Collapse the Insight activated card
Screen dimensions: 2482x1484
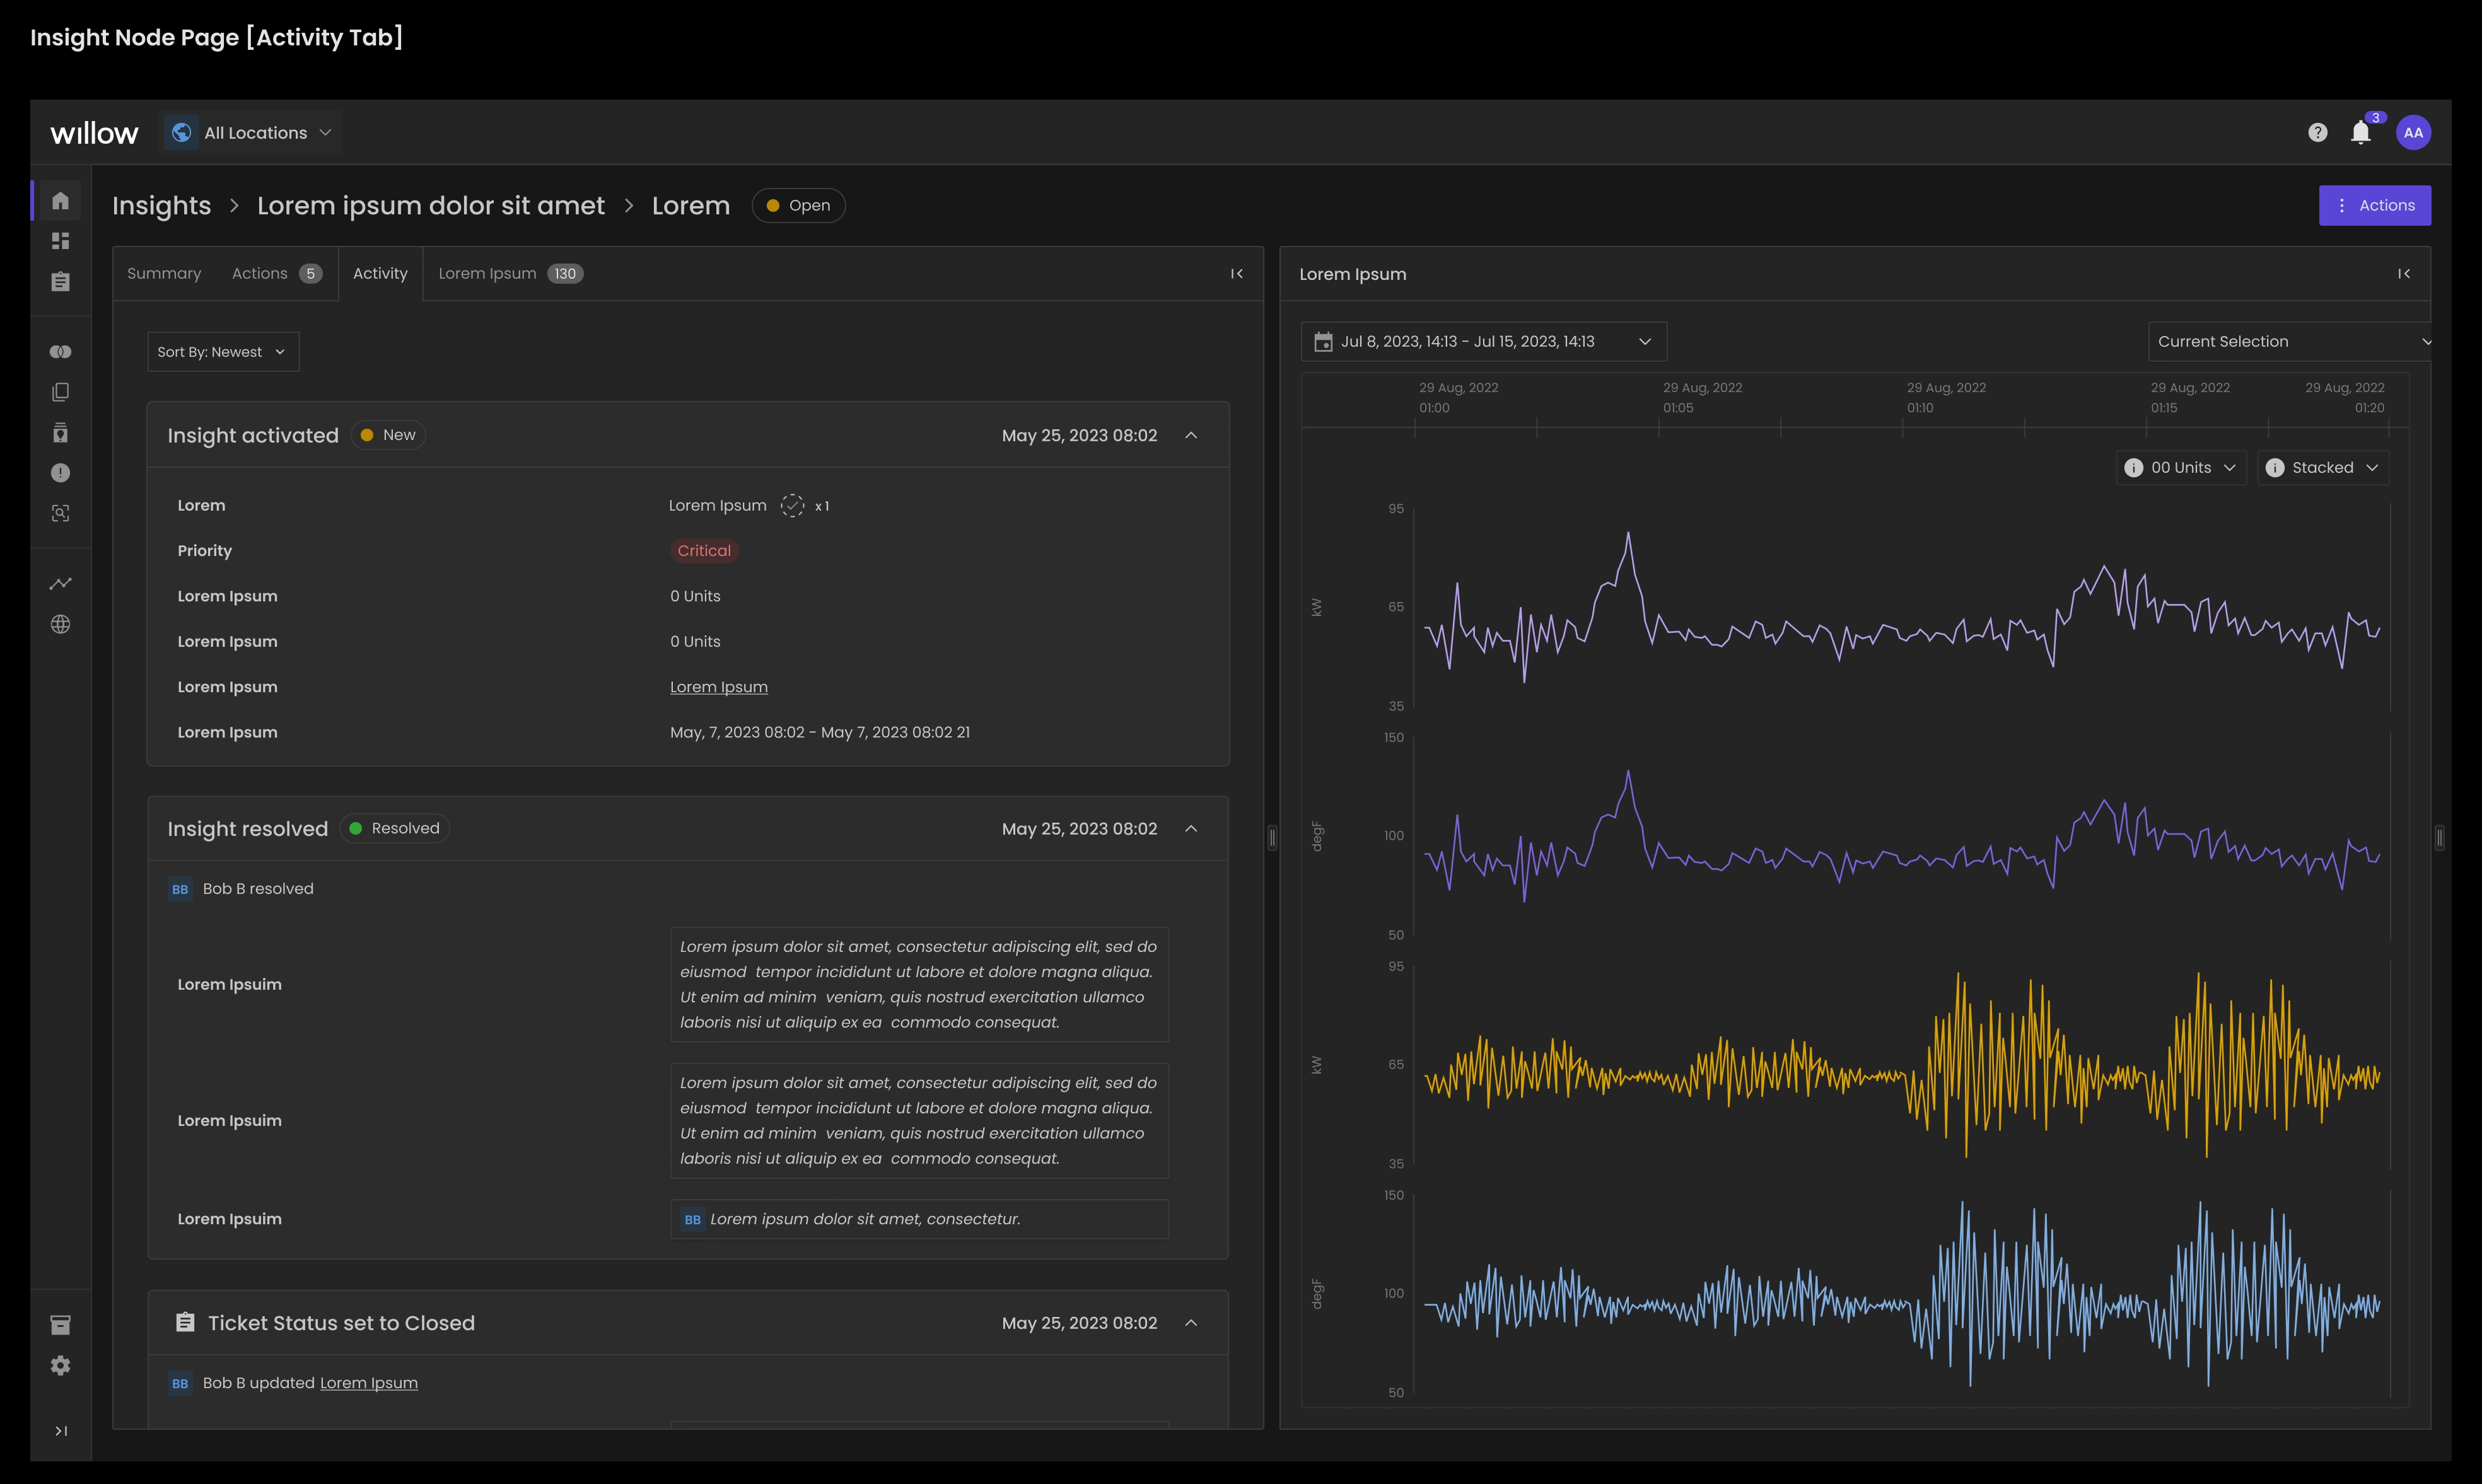[x=1191, y=436]
